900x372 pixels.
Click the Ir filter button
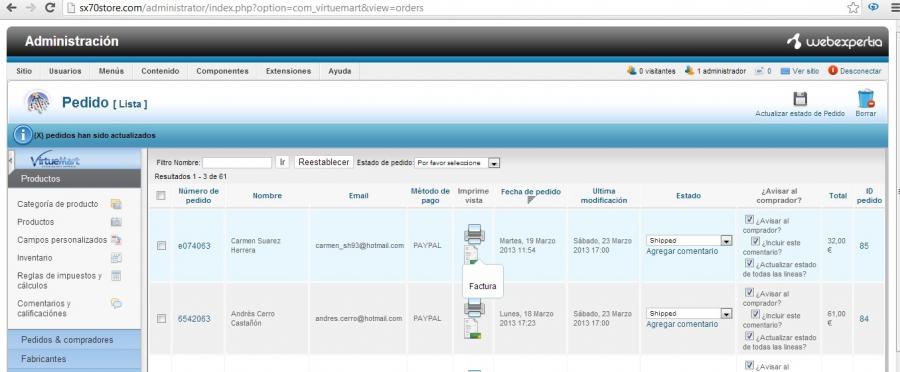[282, 162]
